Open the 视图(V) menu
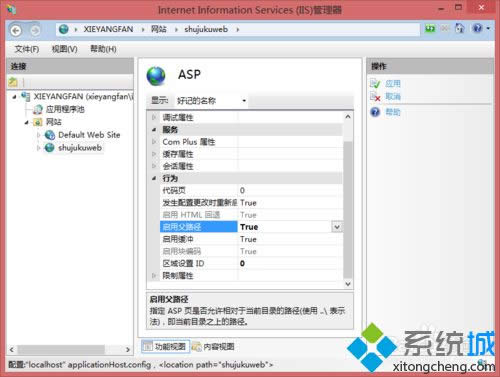Viewport: 500px width, 377px height. pyautogui.click(x=64, y=49)
